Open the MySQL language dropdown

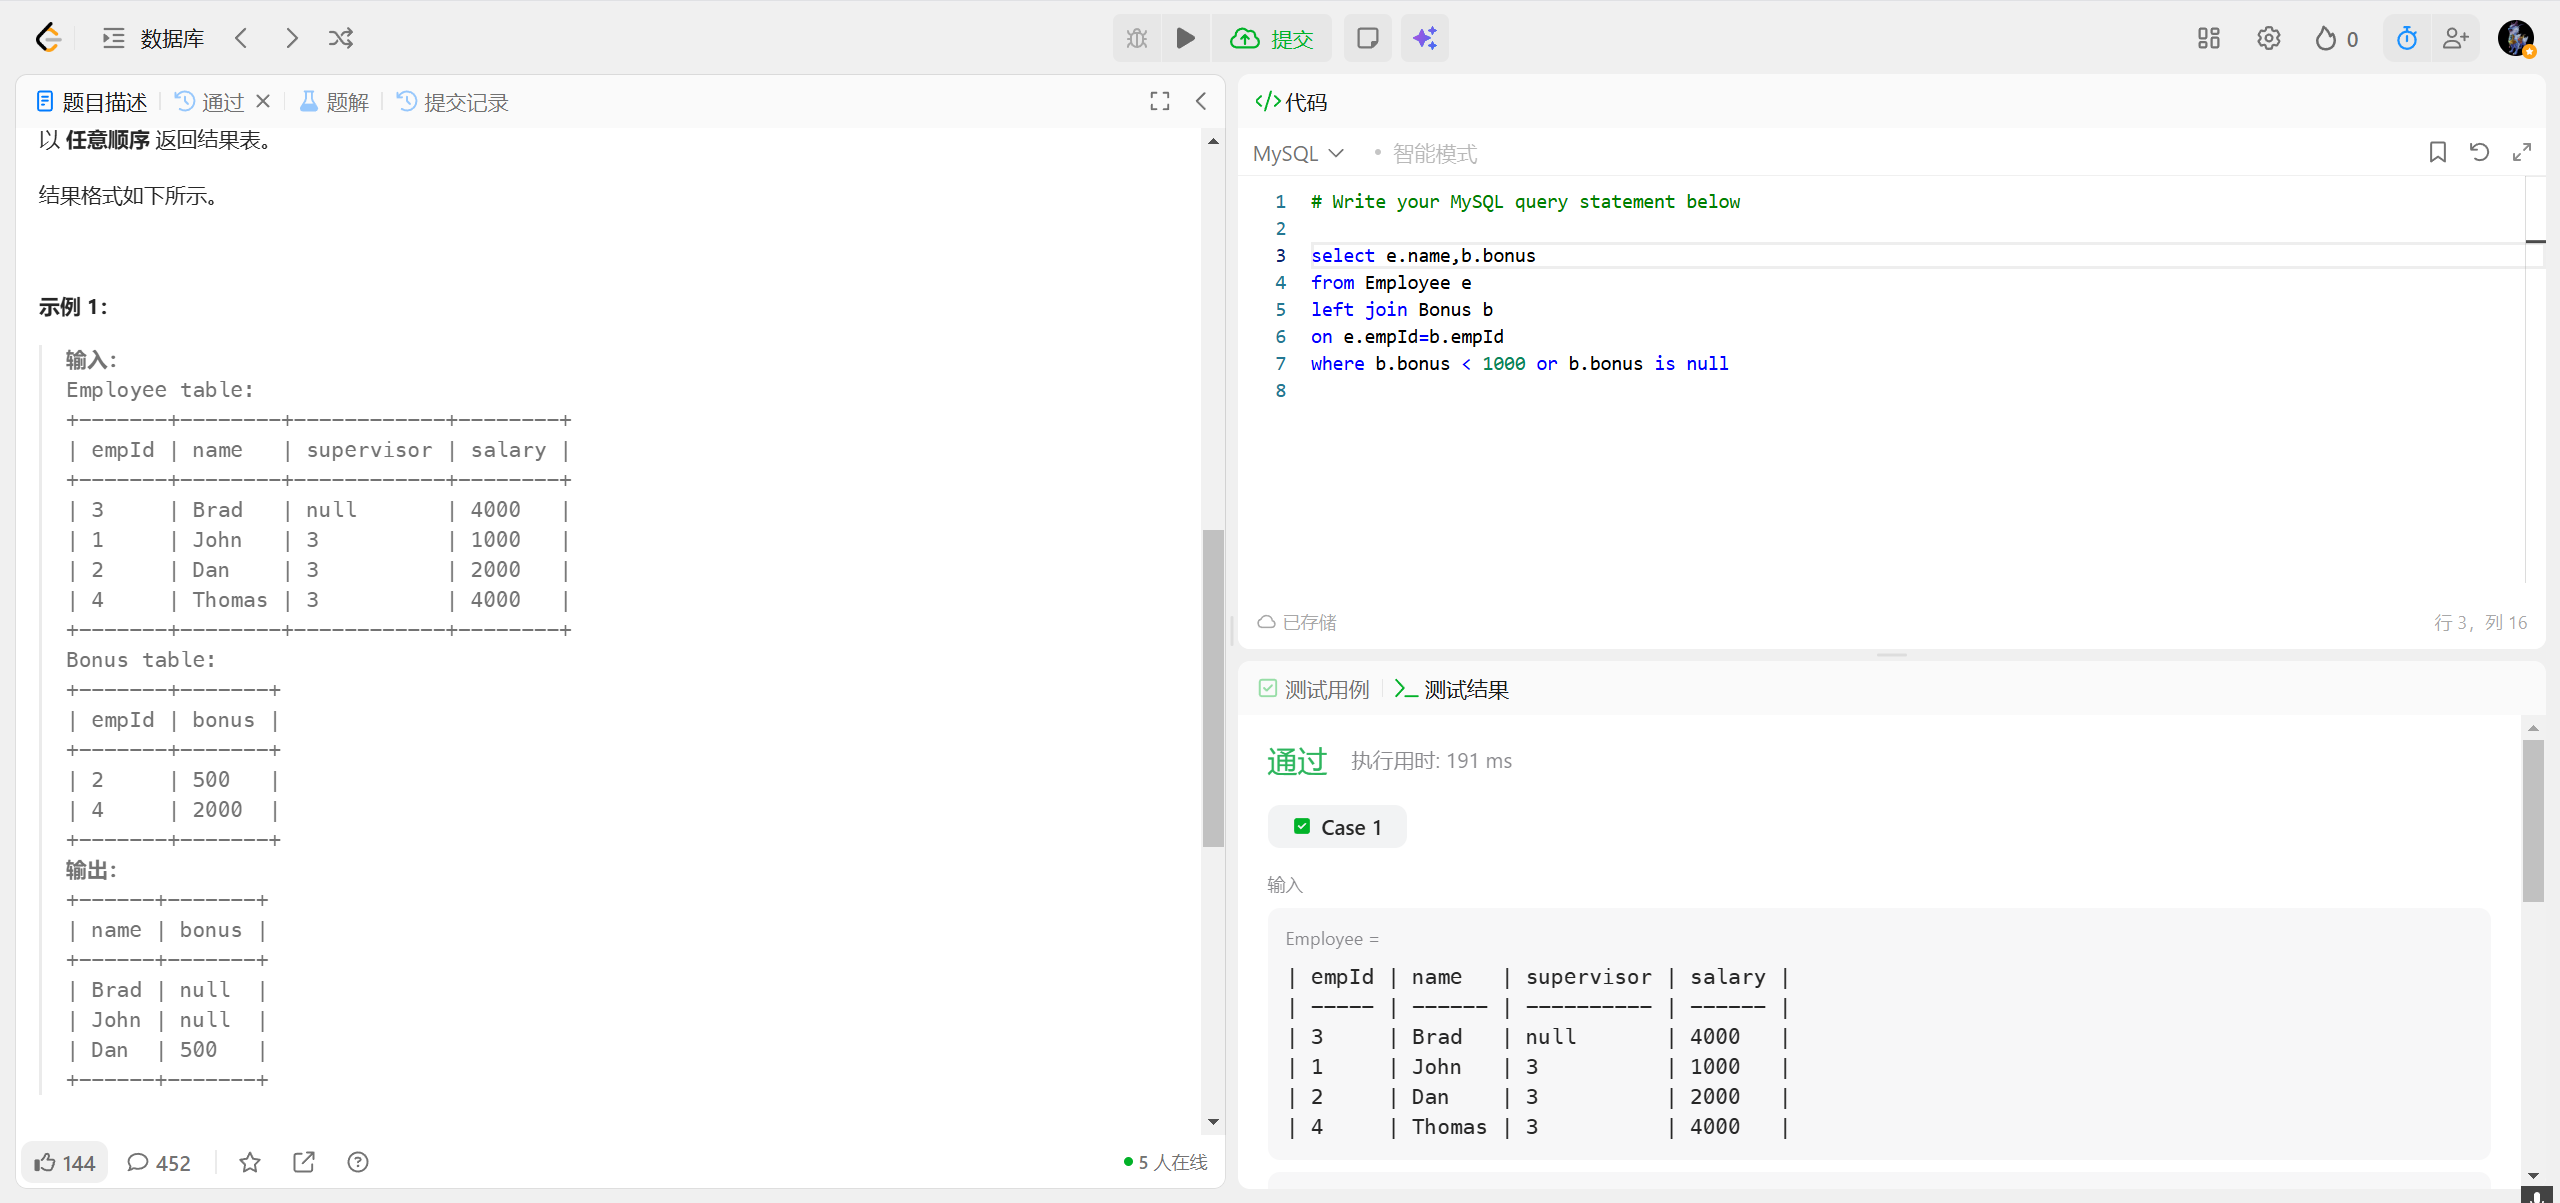tap(1298, 153)
